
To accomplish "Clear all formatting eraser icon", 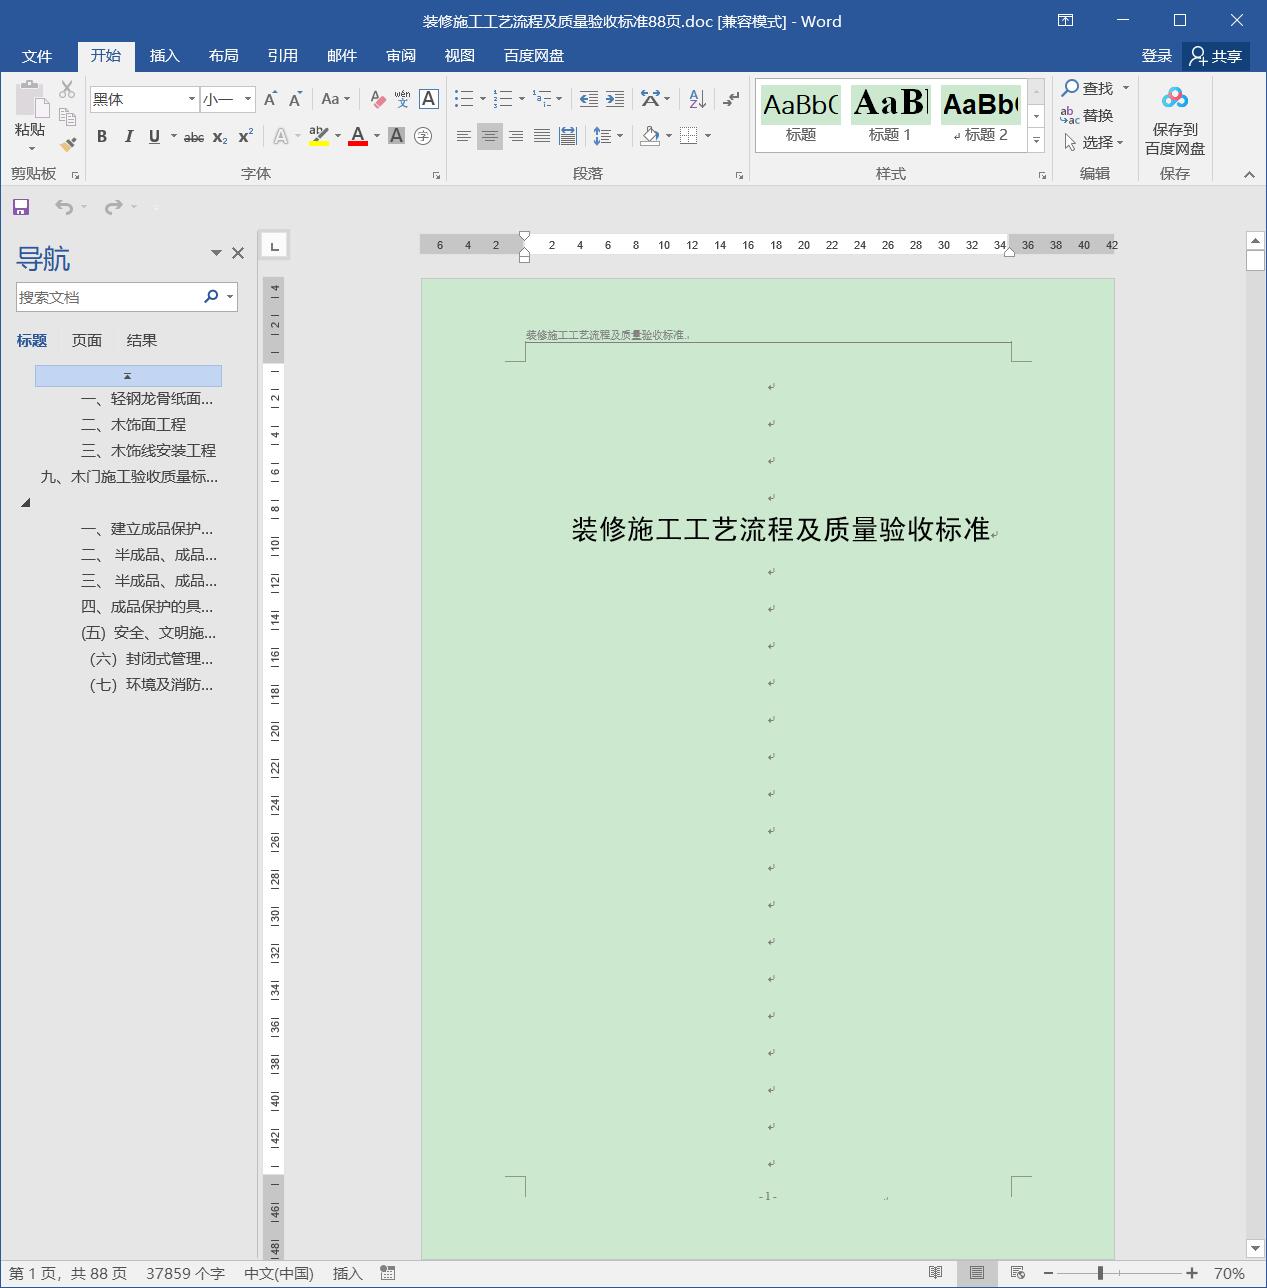I will pos(377,99).
